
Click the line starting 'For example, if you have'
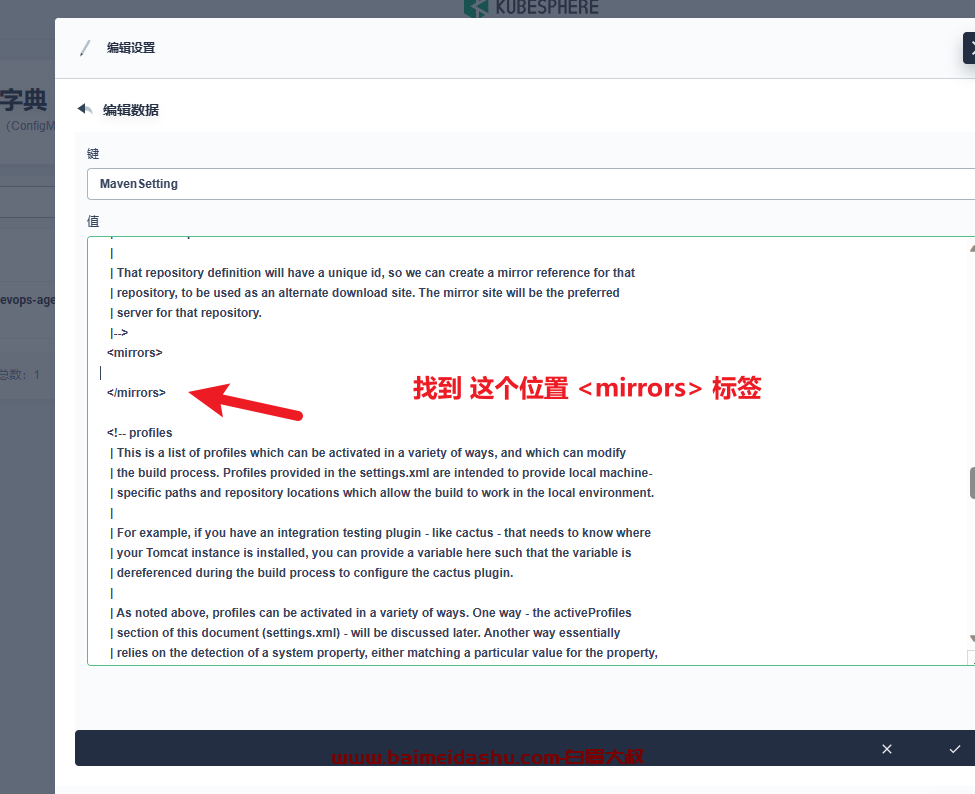(380, 533)
